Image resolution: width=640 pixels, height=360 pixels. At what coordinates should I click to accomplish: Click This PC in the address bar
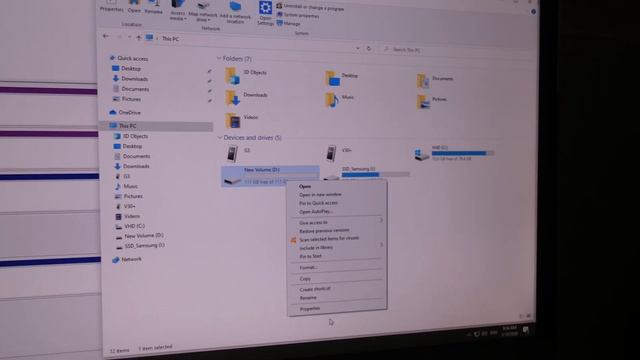(170, 39)
